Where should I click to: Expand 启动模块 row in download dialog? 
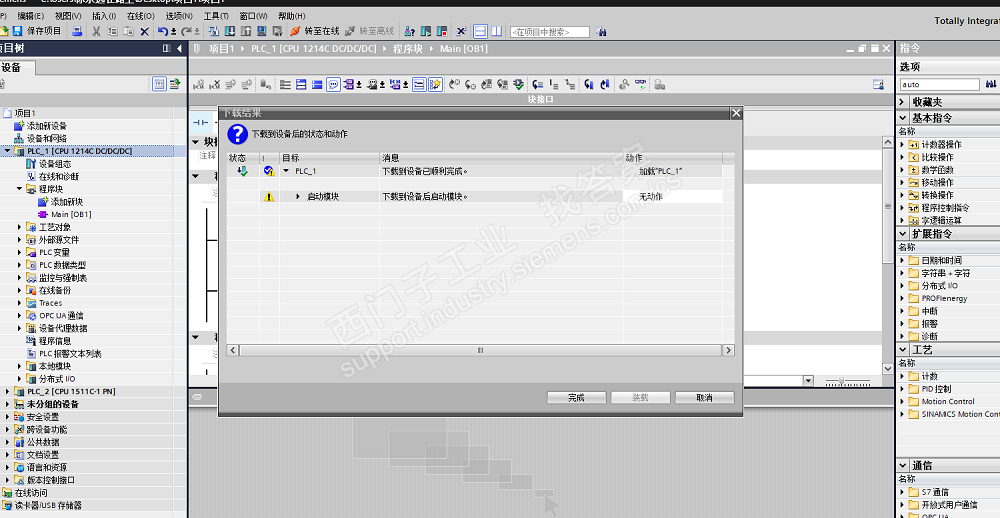[x=298, y=196]
